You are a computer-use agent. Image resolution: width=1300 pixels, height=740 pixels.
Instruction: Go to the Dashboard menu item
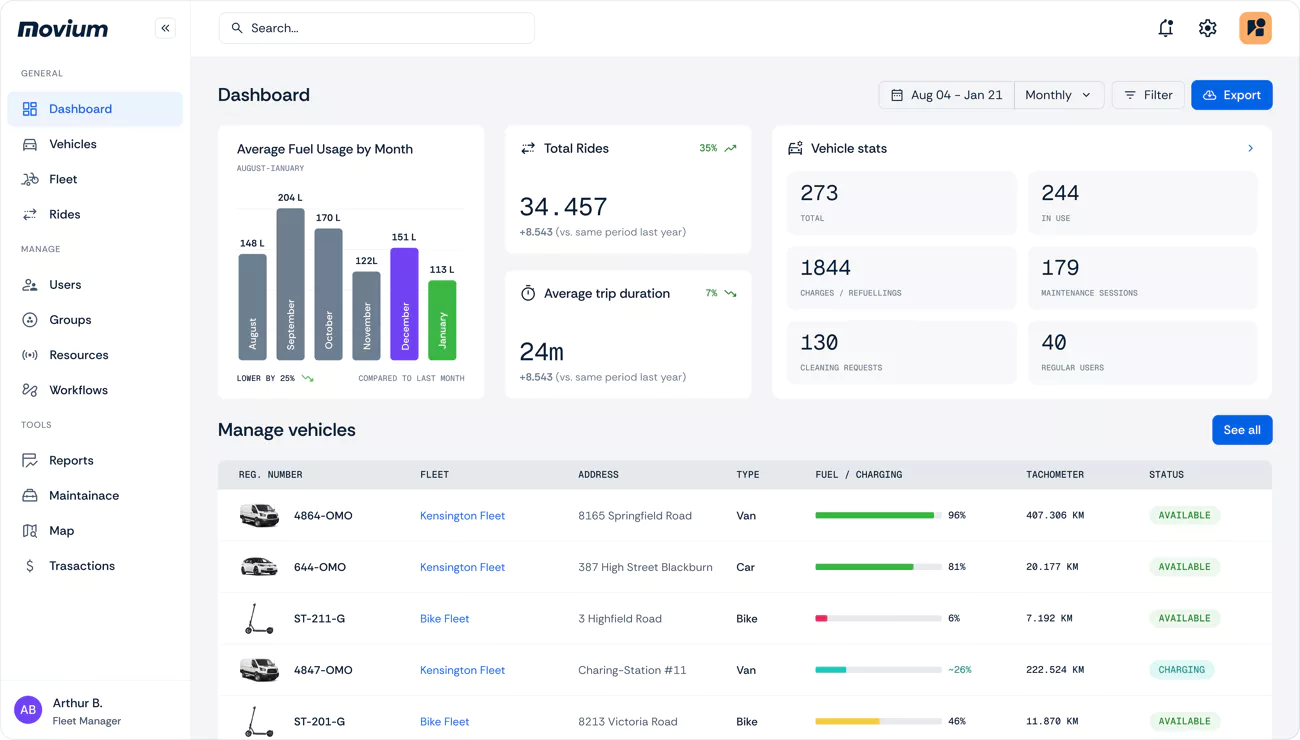tap(80, 108)
